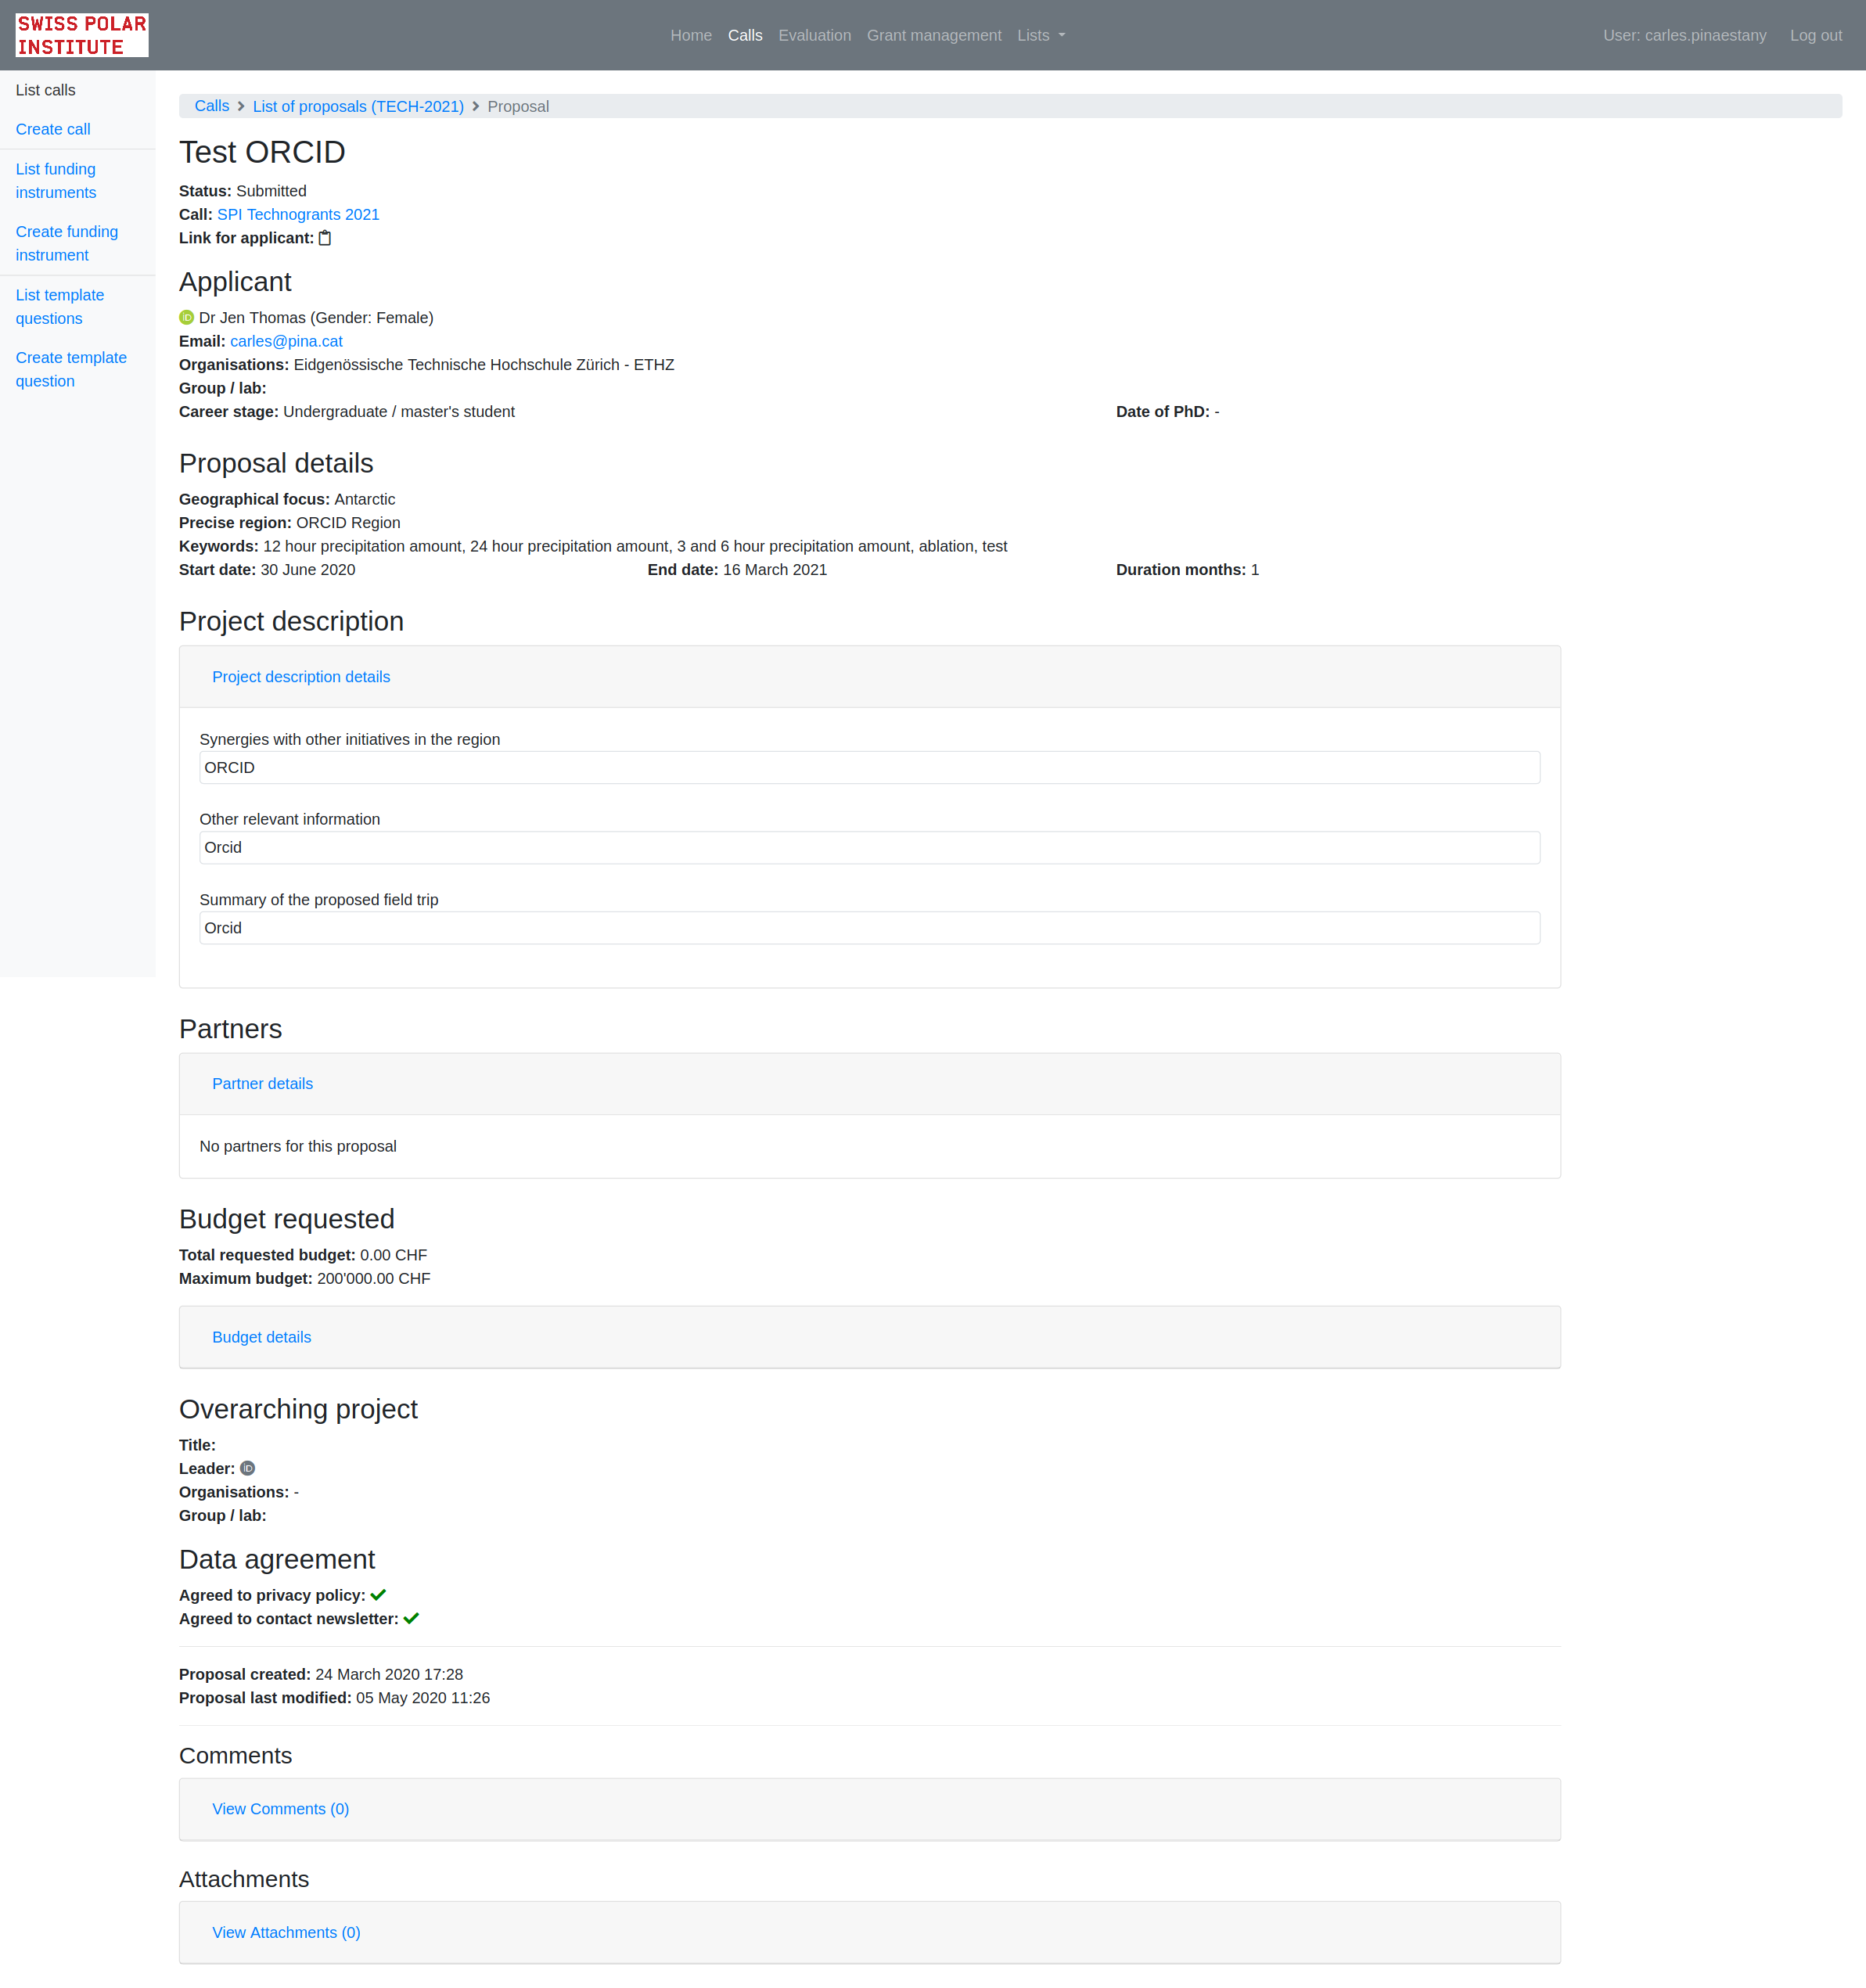This screenshot has width=1866, height=1988.
Task: Go to the Evaluation menu item
Action: click(x=814, y=35)
